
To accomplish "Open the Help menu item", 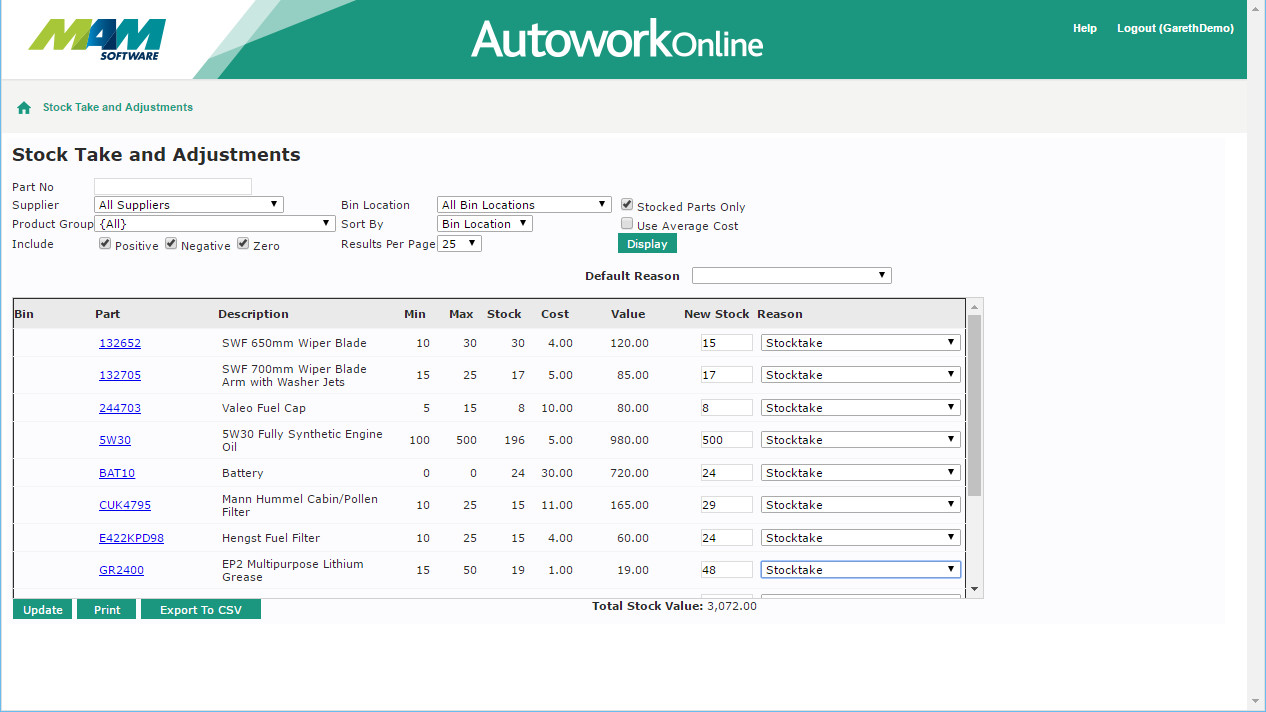I will [1085, 29].
